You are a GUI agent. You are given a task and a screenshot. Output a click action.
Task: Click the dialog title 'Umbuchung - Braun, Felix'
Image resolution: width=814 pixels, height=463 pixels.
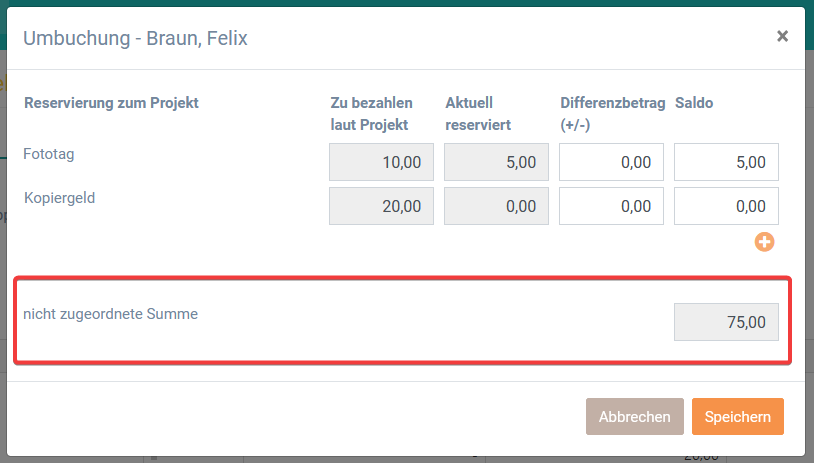pos(135,39)
